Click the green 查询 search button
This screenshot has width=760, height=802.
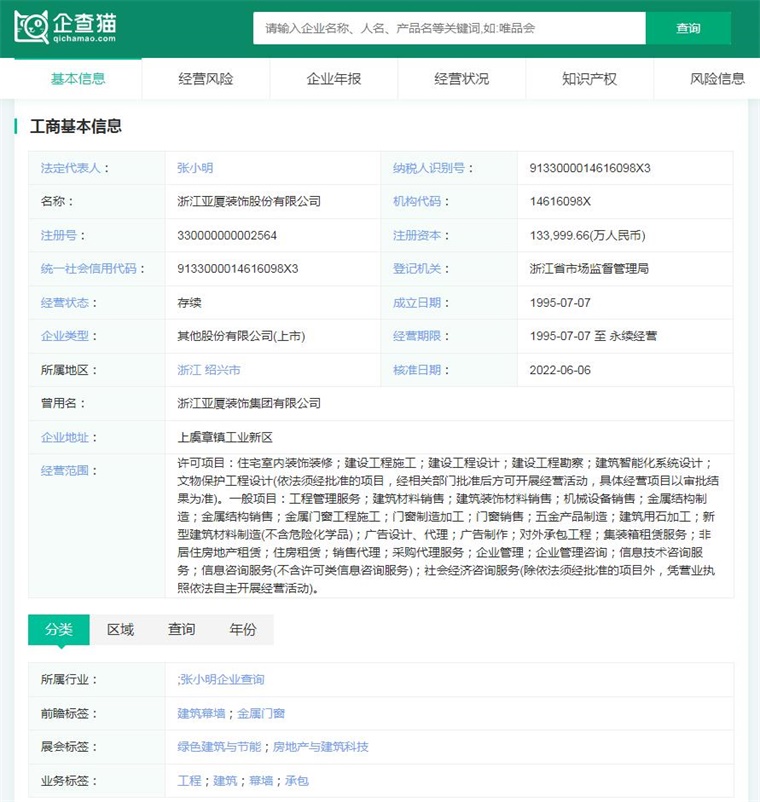[688, 28]
